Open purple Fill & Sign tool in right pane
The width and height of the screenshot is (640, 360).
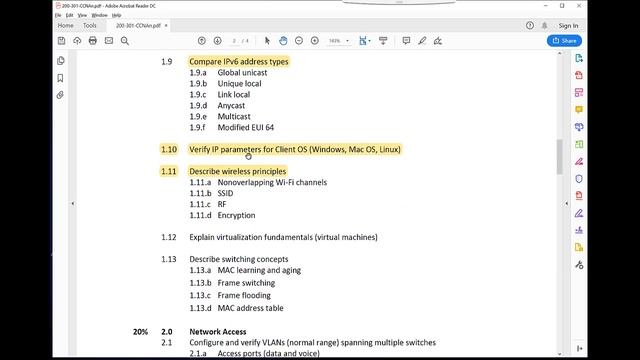click(579, 213)
